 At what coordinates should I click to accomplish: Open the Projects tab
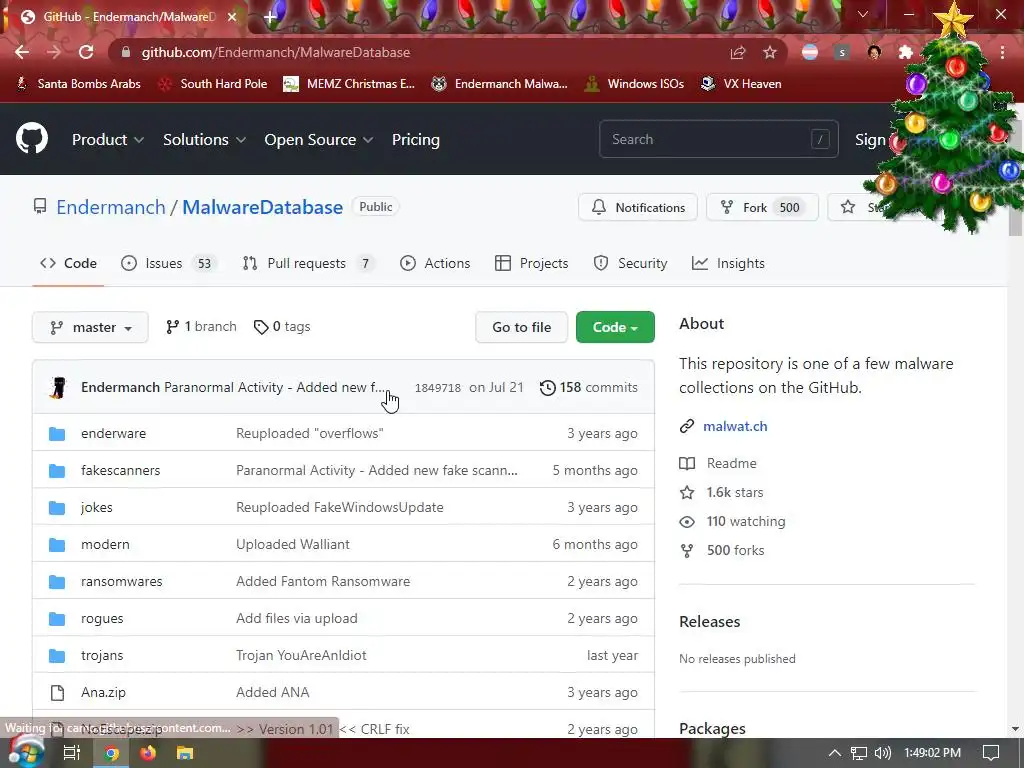(x=532, y=263)
